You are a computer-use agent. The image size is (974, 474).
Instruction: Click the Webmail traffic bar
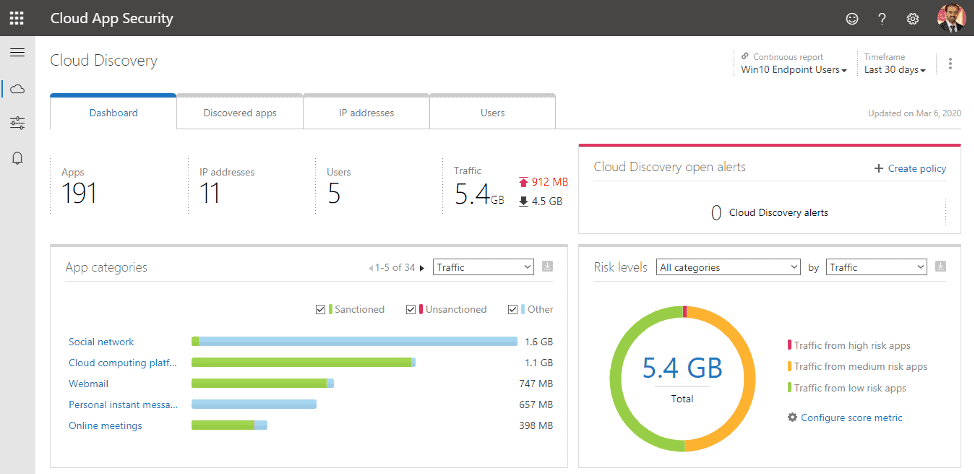pyautogui.click(x=263, y=383)
